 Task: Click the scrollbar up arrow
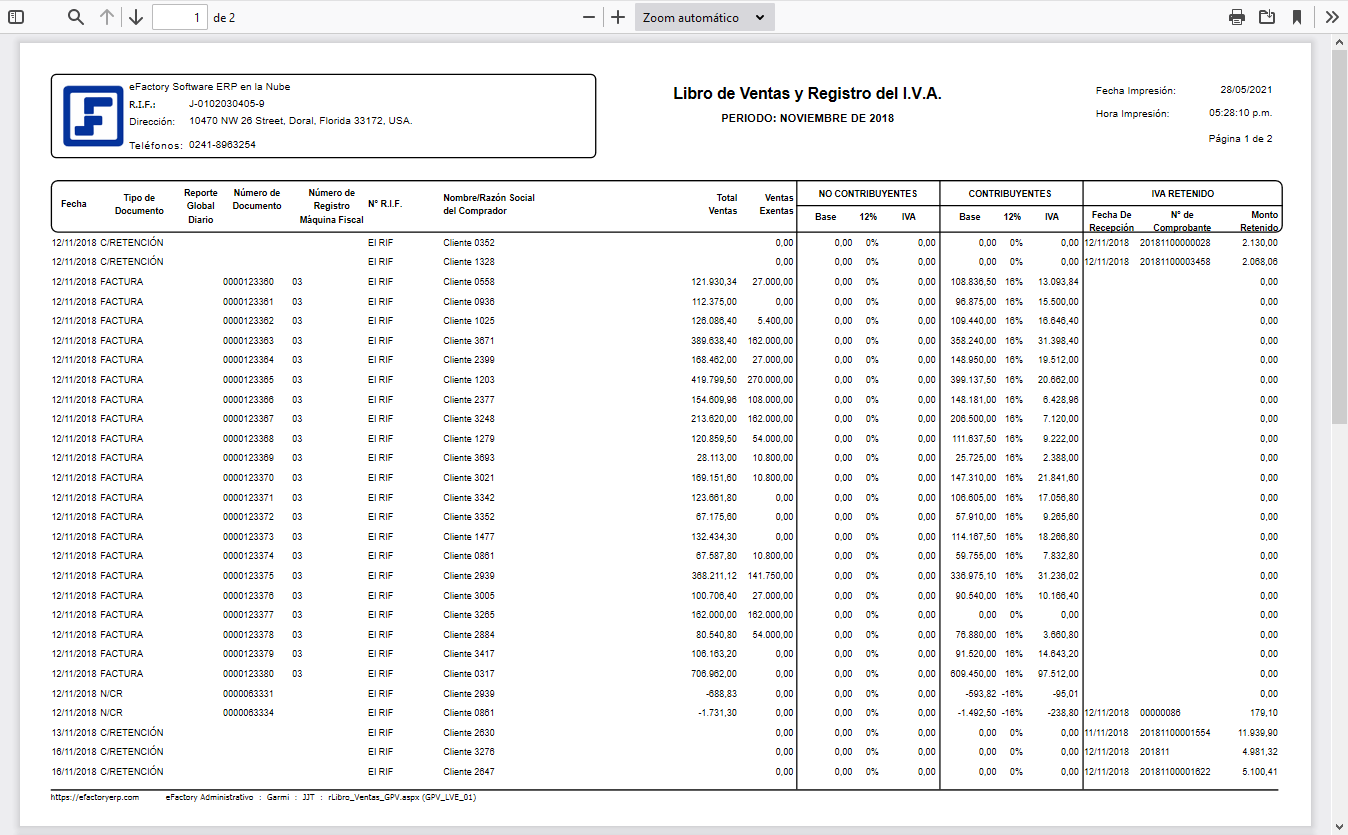click(x=1340, y=41)
